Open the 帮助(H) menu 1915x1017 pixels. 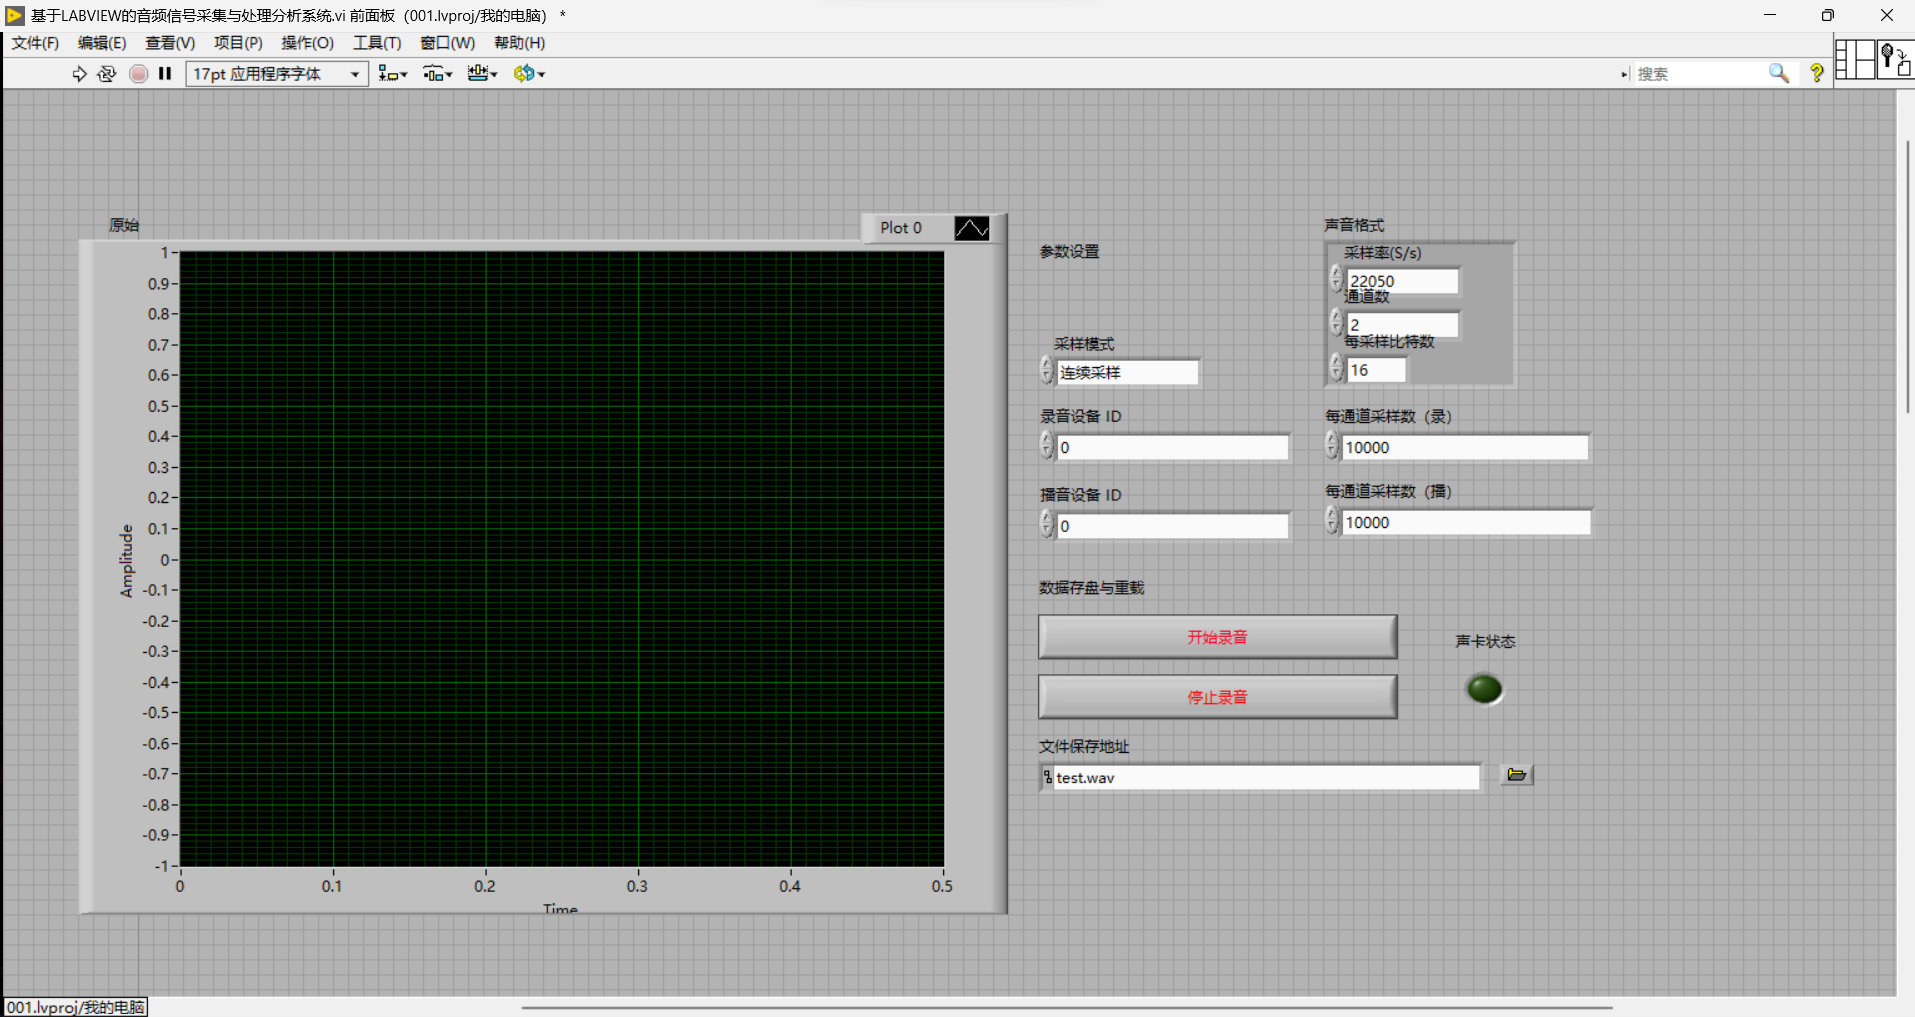[519, 43]
